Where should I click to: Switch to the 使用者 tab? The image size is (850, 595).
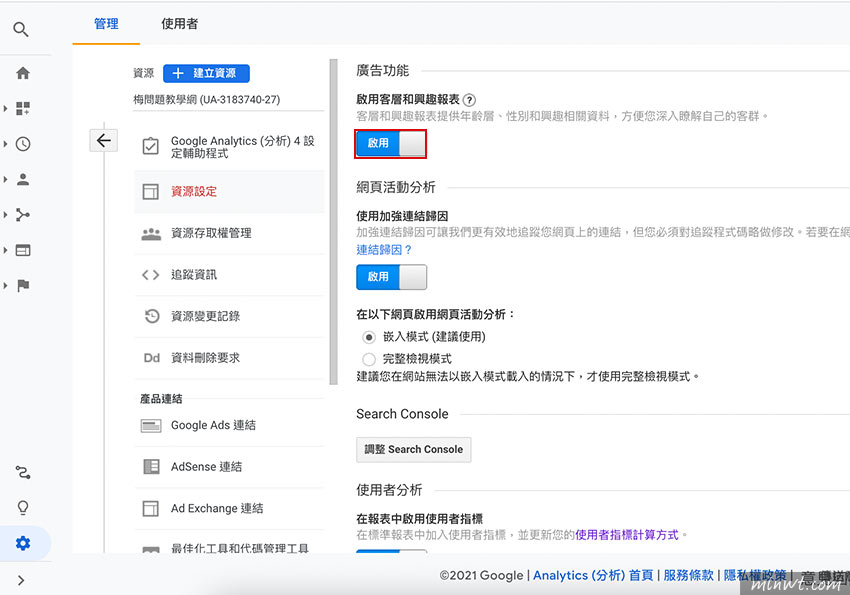pos(179,24)
